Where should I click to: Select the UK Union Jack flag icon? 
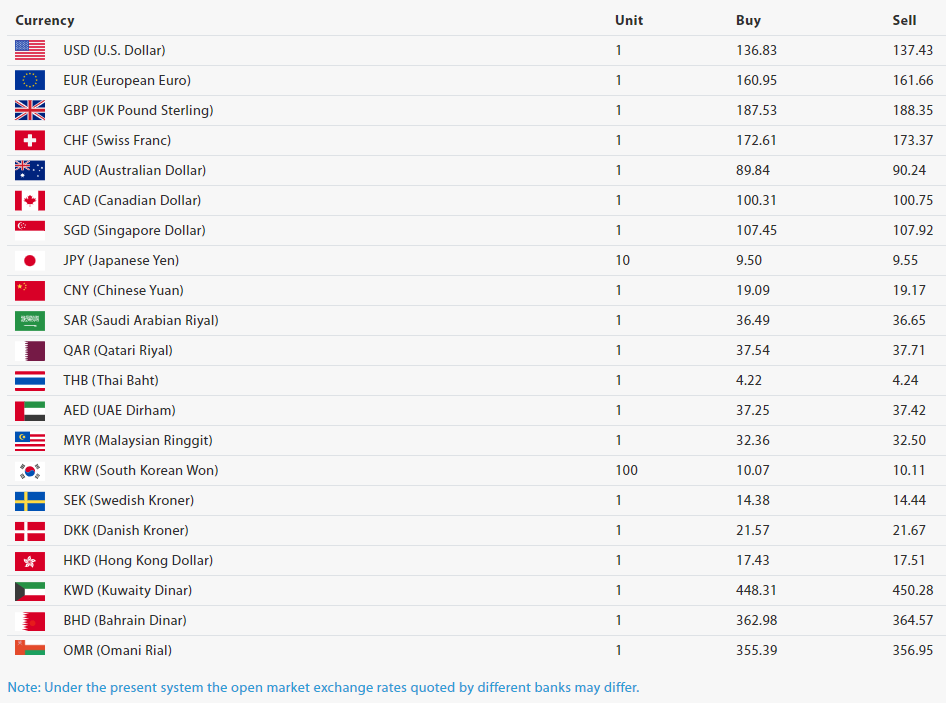pyautogui.click(x=30, y=110)
